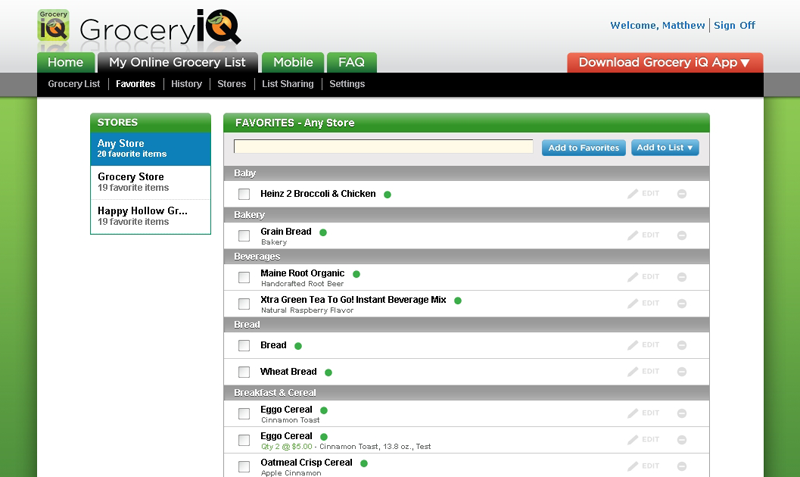Check Eggo Cereal Qty 2 checkbox
The width and height of the screenshot is (800, 477).
pos(244,440)
